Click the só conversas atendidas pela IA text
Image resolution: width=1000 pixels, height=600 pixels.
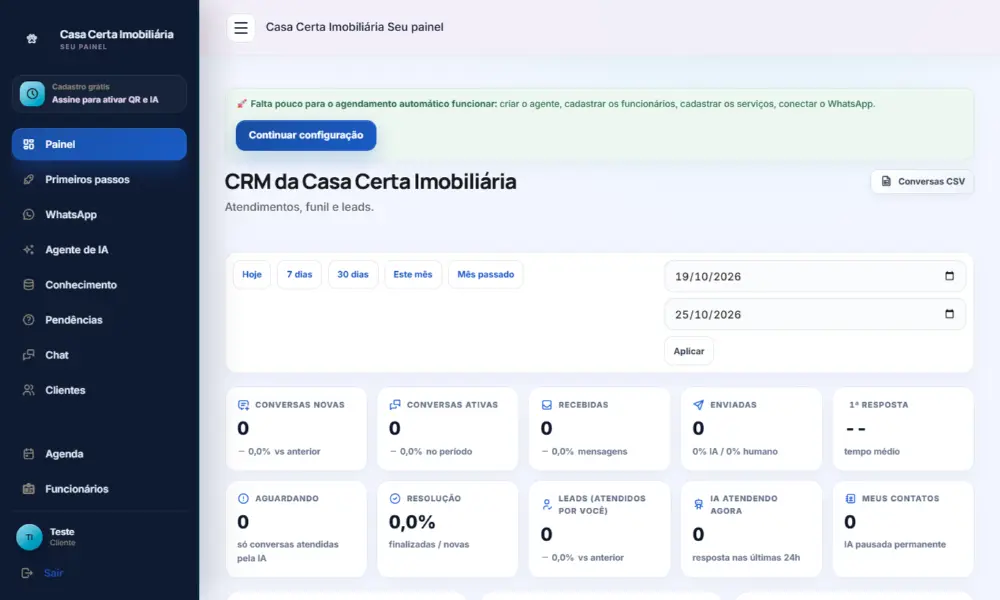[288, 551]
